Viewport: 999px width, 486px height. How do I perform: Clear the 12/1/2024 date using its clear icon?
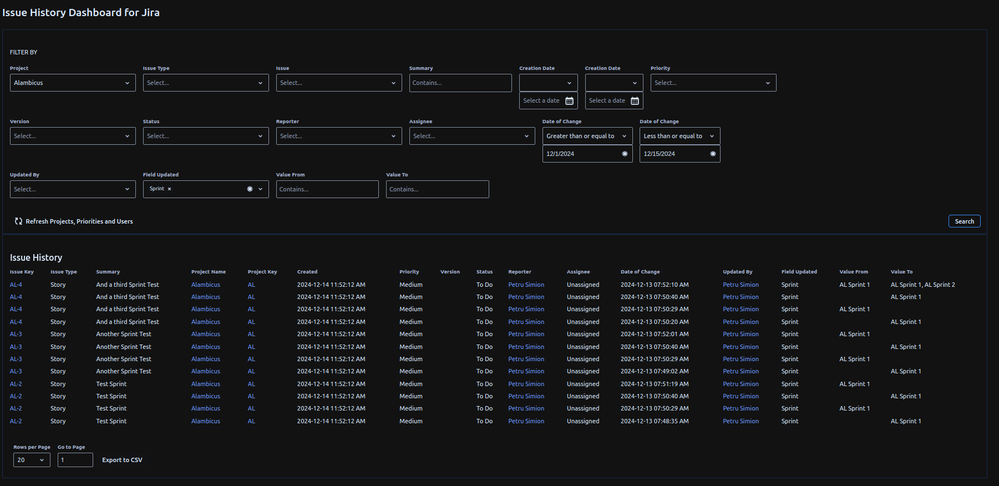tap(624, 154)
